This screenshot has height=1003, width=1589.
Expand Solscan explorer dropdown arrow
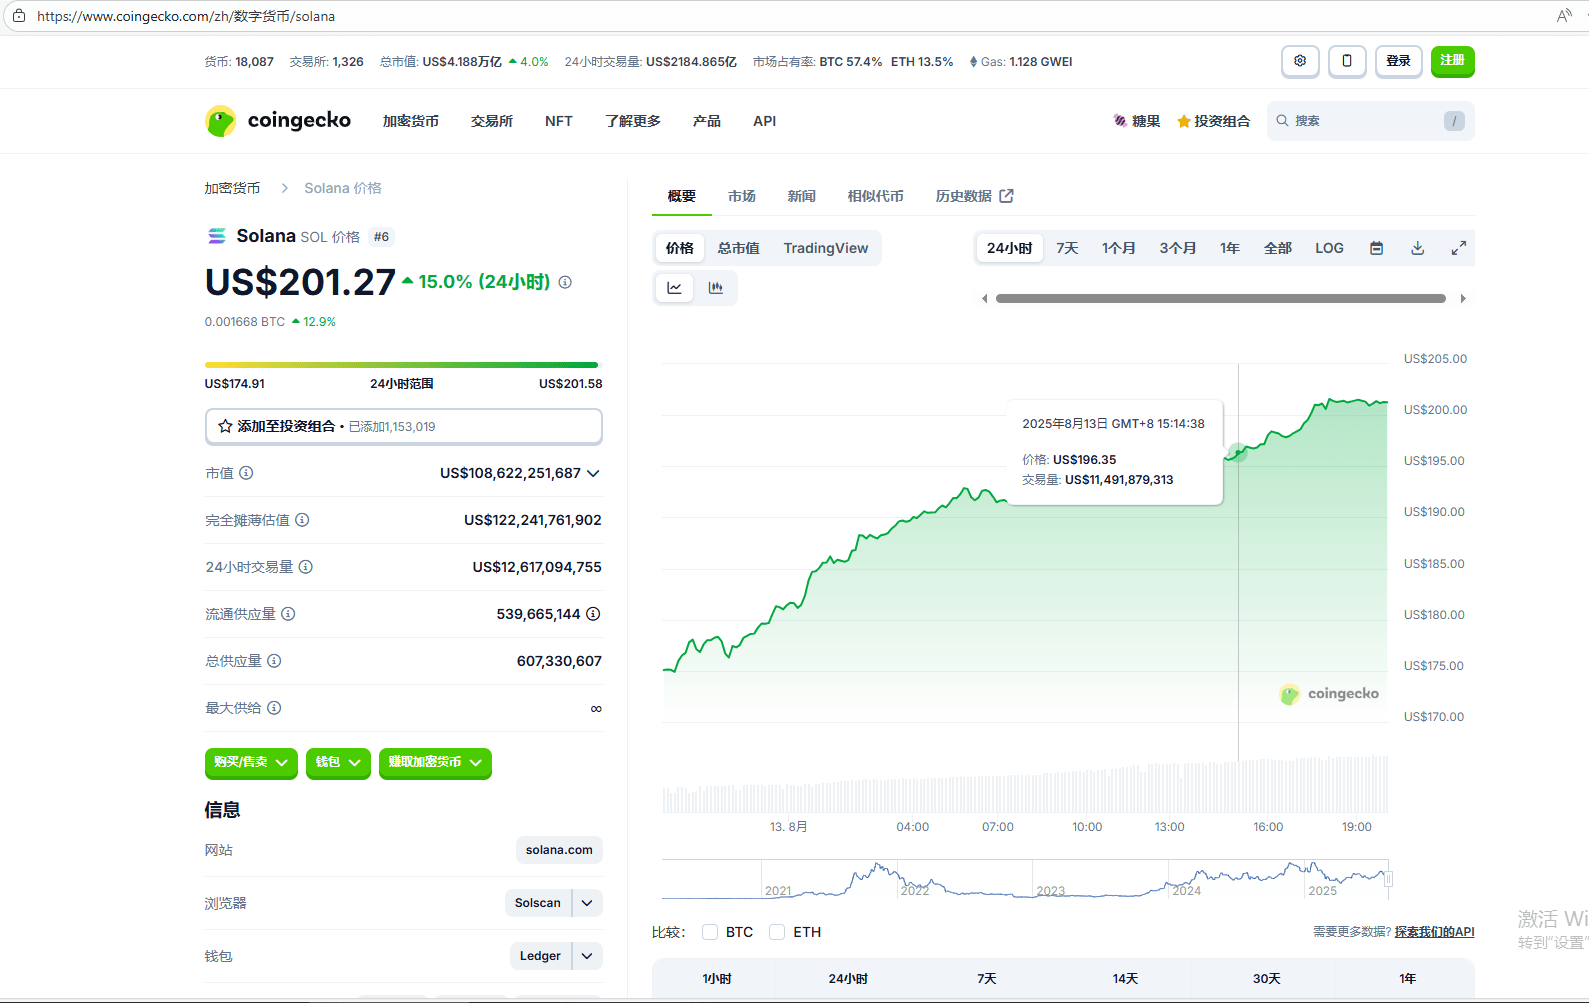click(x=587, y=903)
